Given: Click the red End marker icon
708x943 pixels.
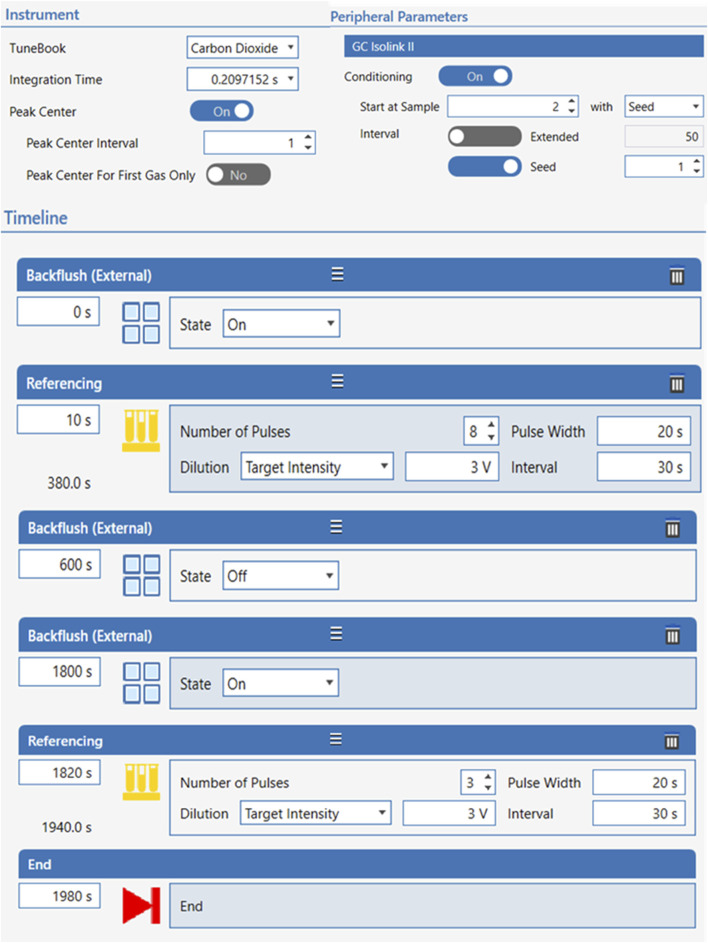Looking at the screenshot, I should tap(141, 905).
